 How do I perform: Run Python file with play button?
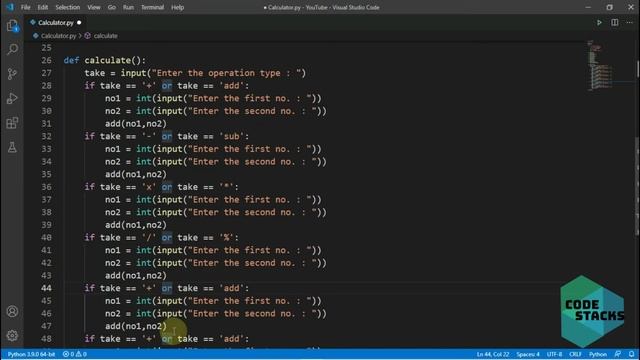coord(599,22)
